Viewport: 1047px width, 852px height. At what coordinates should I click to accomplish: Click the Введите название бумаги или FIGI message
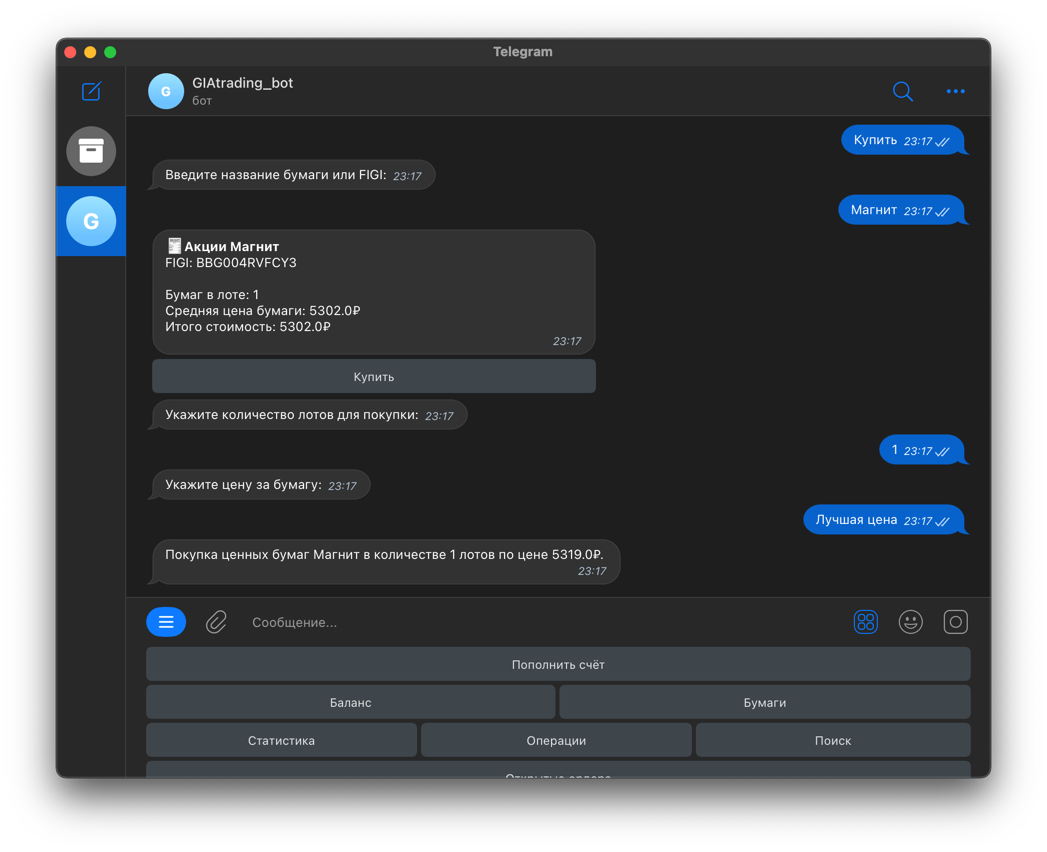click(294, 175)
